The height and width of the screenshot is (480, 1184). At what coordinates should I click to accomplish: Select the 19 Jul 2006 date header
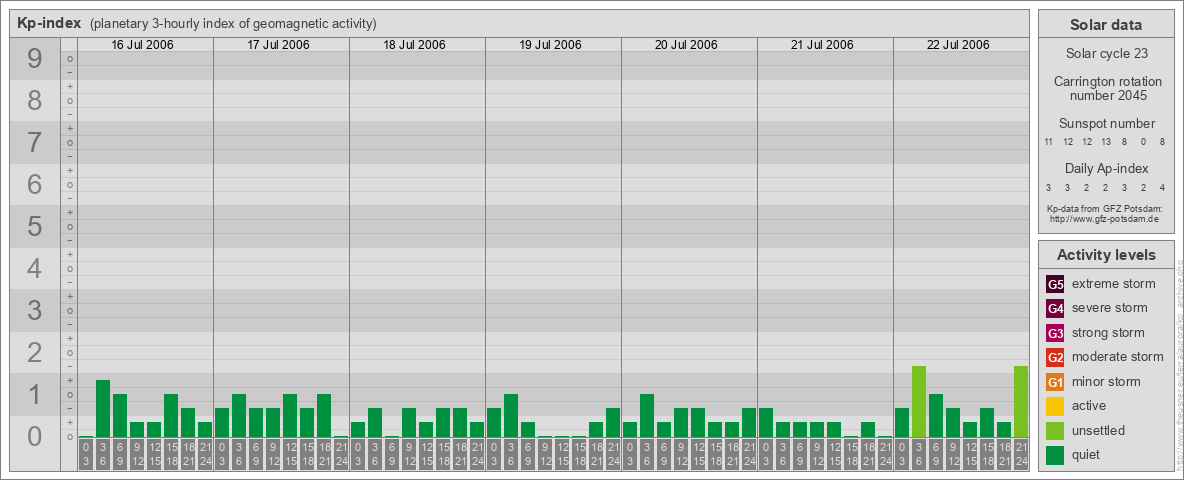point(550,45)
